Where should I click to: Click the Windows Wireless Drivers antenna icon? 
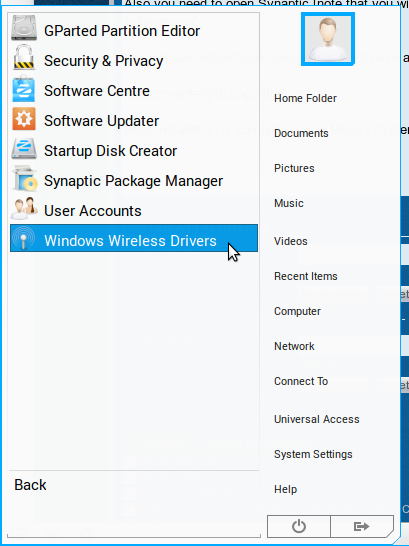point(24,239)
